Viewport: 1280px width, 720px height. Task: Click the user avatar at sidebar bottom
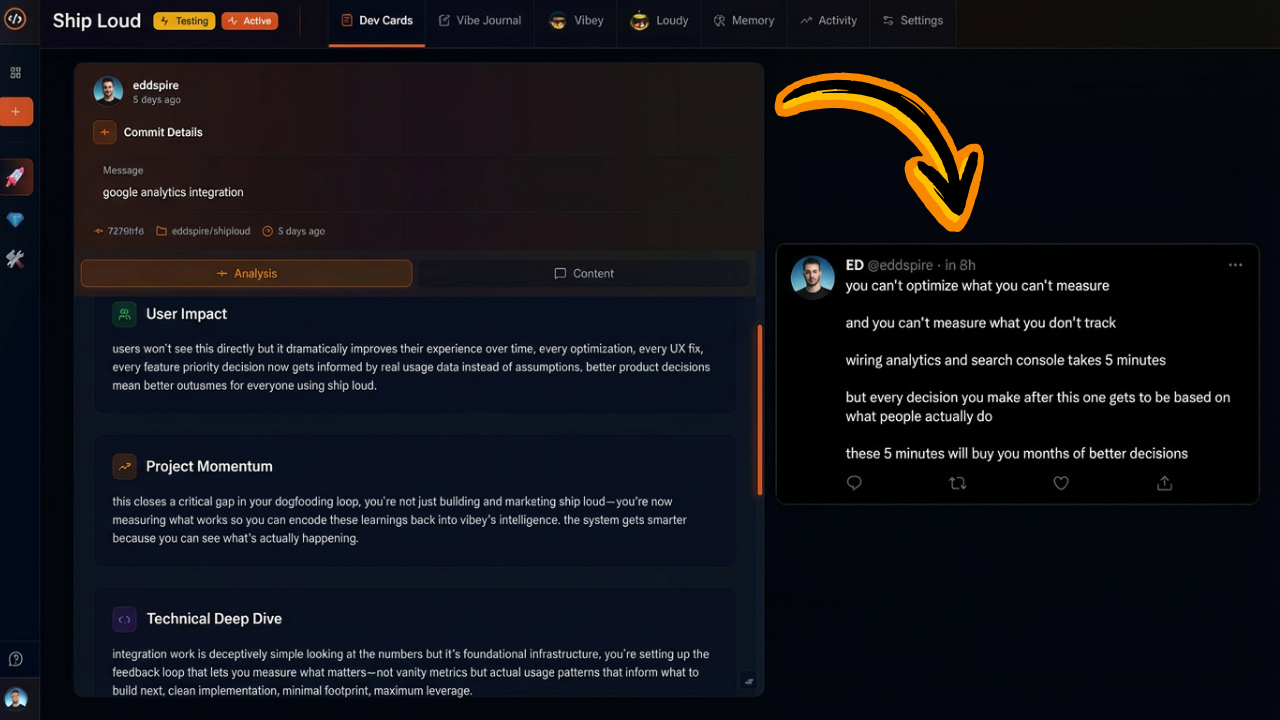pos(15,698)
